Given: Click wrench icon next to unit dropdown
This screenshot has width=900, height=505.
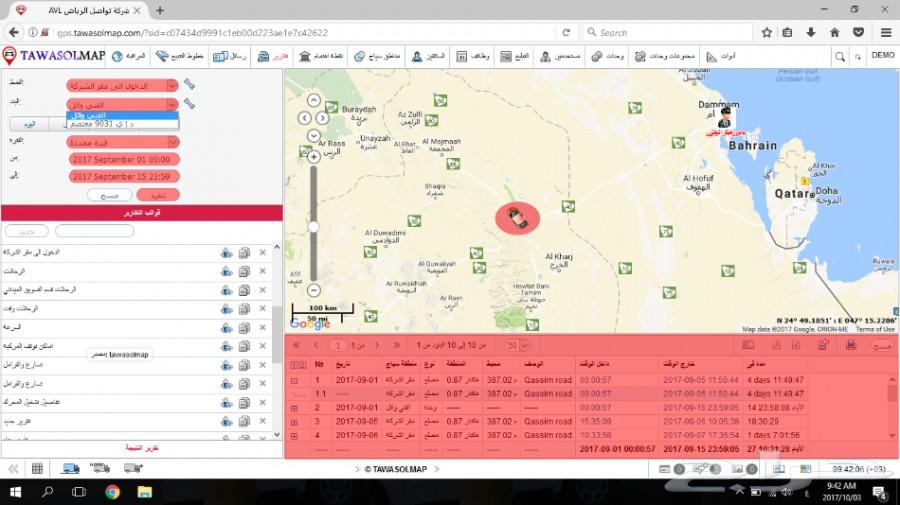Looking at the screenshot, I should [189, 104].
